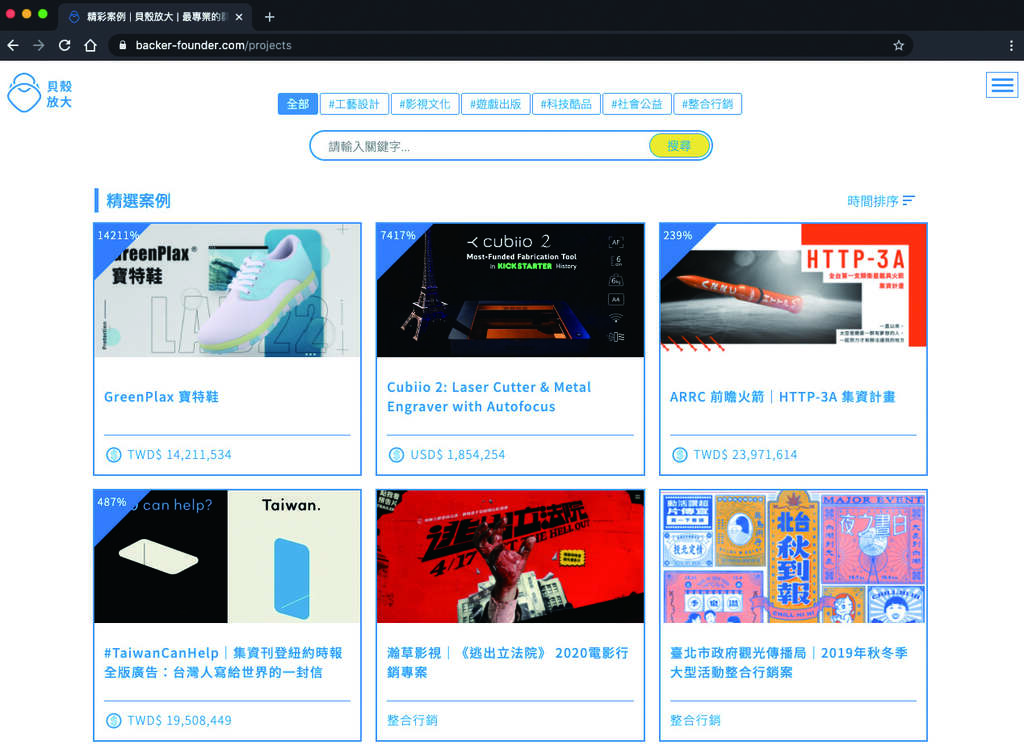
Task: Open the 臺北市政府觀光傳播局 title link
Action: pos(789,662)
